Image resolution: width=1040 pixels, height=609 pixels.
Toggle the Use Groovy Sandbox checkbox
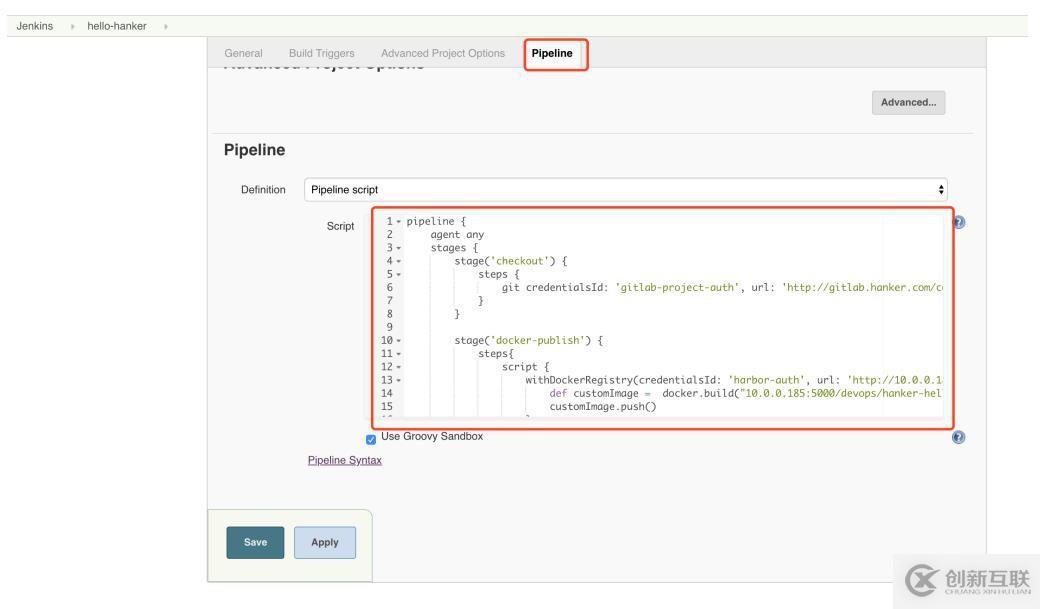pyautogui.click(x=372, y=438)
